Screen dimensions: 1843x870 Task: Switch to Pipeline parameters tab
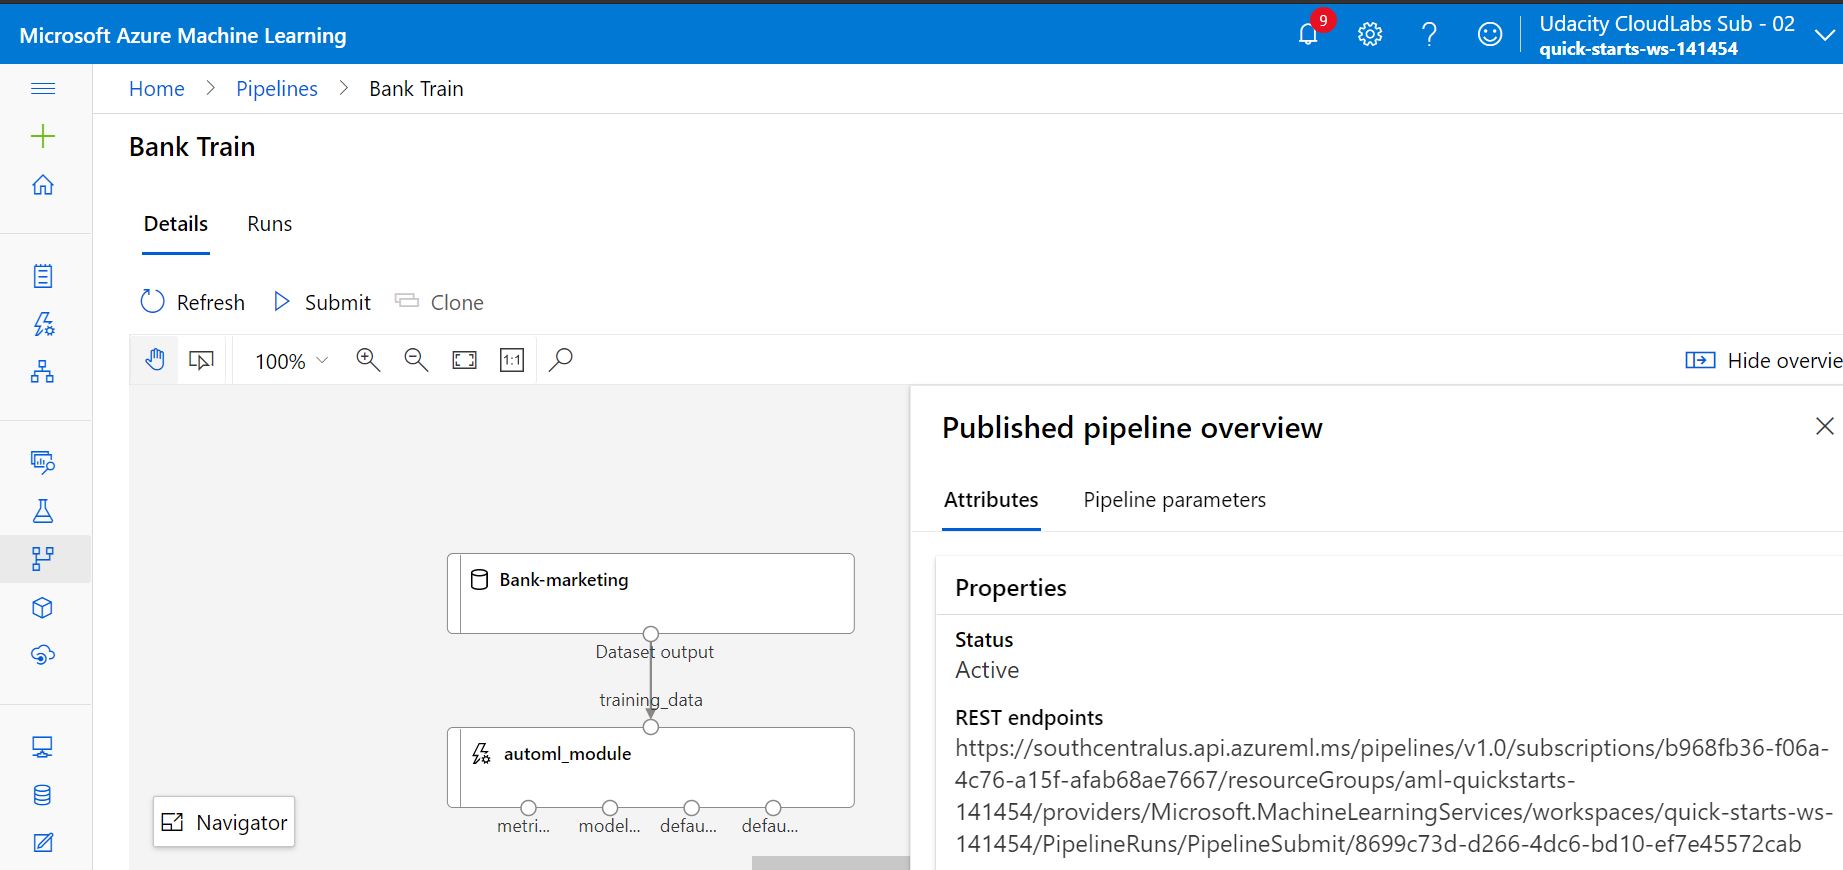pos(1174,500)
